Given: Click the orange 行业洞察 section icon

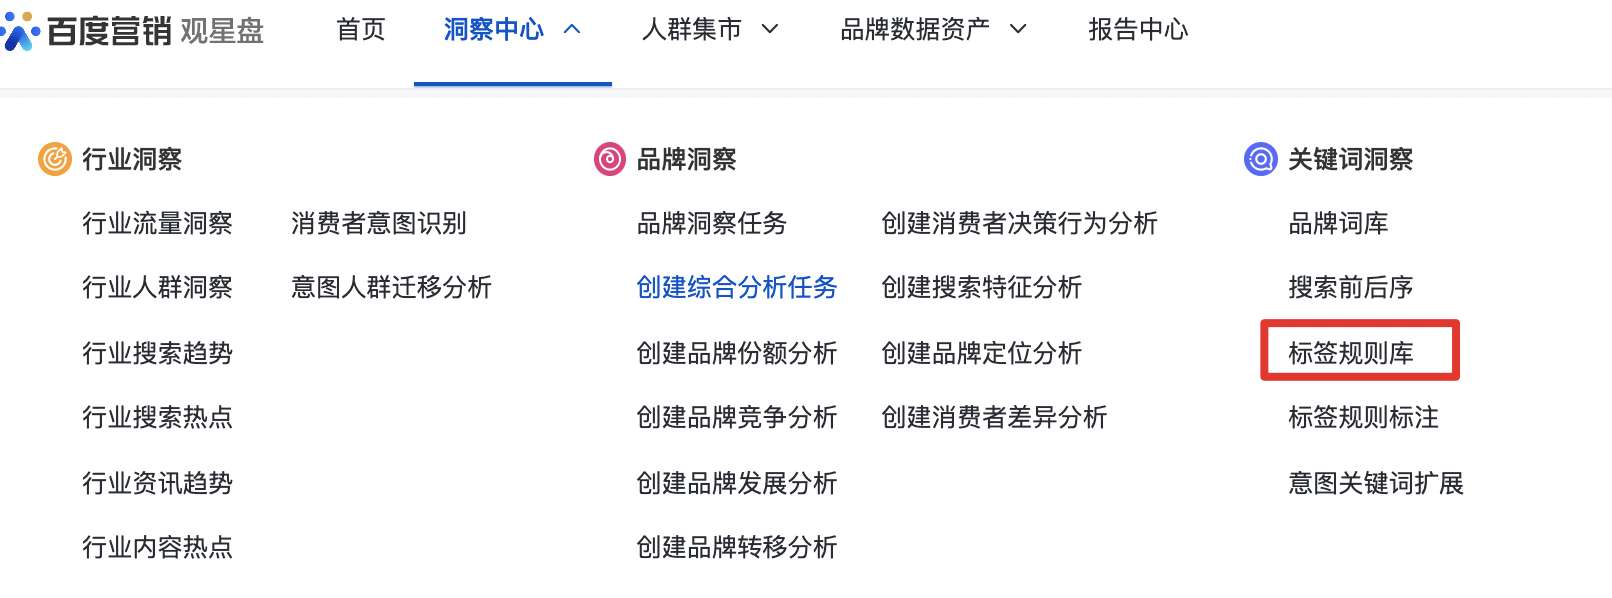Looking at the screenshot, I should pyautogui.click(x=55, y=159).
